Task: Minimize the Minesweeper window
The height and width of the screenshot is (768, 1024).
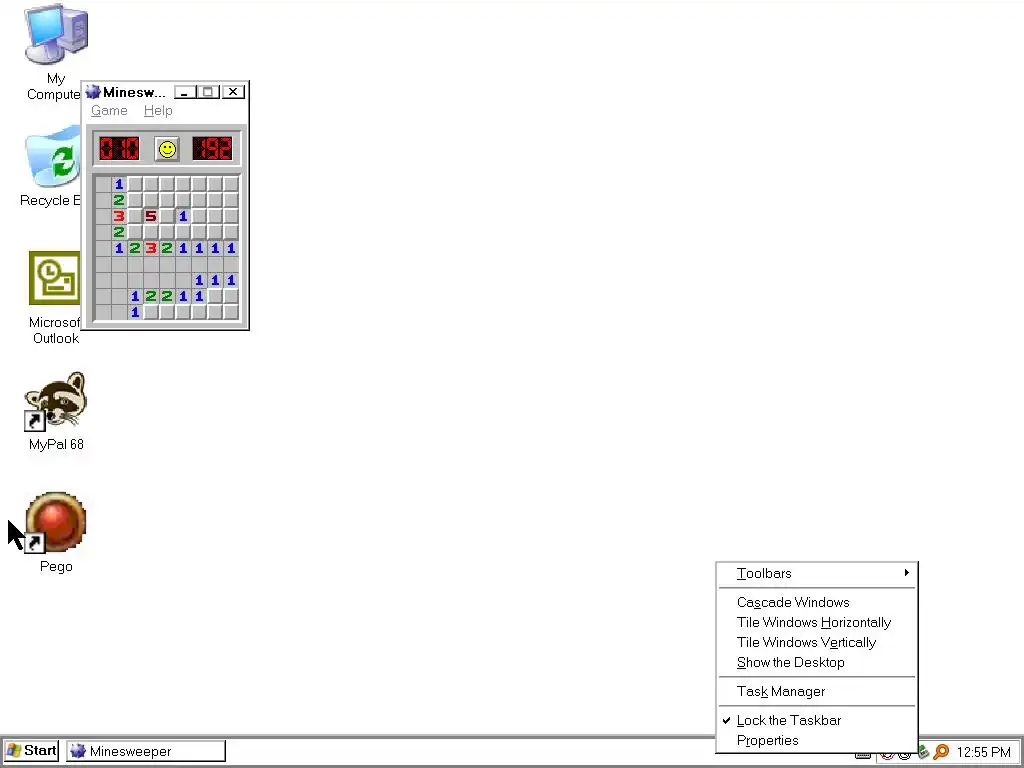Action: tap(185, 92)
